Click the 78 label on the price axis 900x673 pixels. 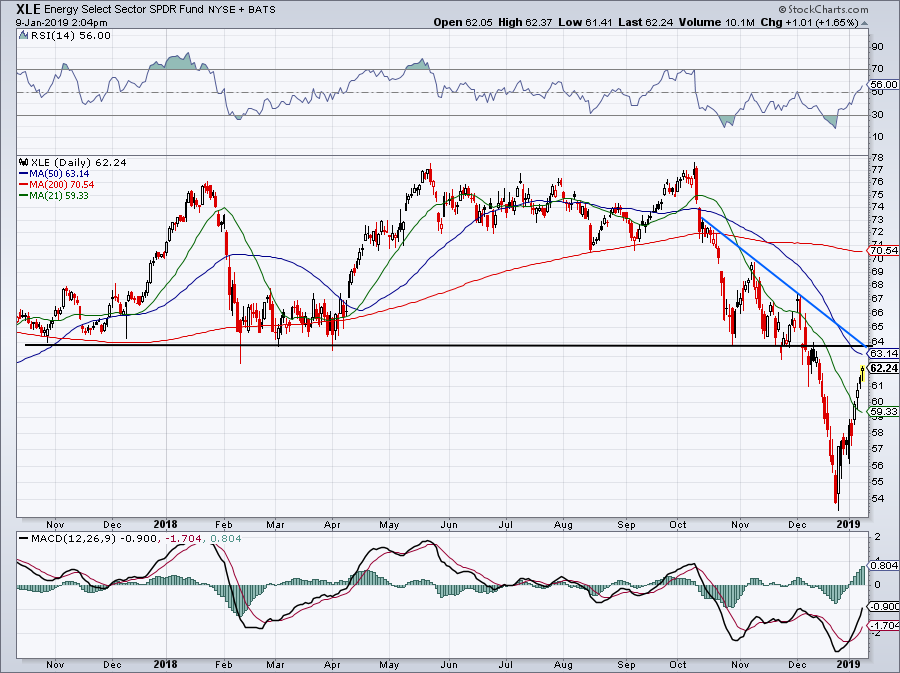[x=877, y=157]
